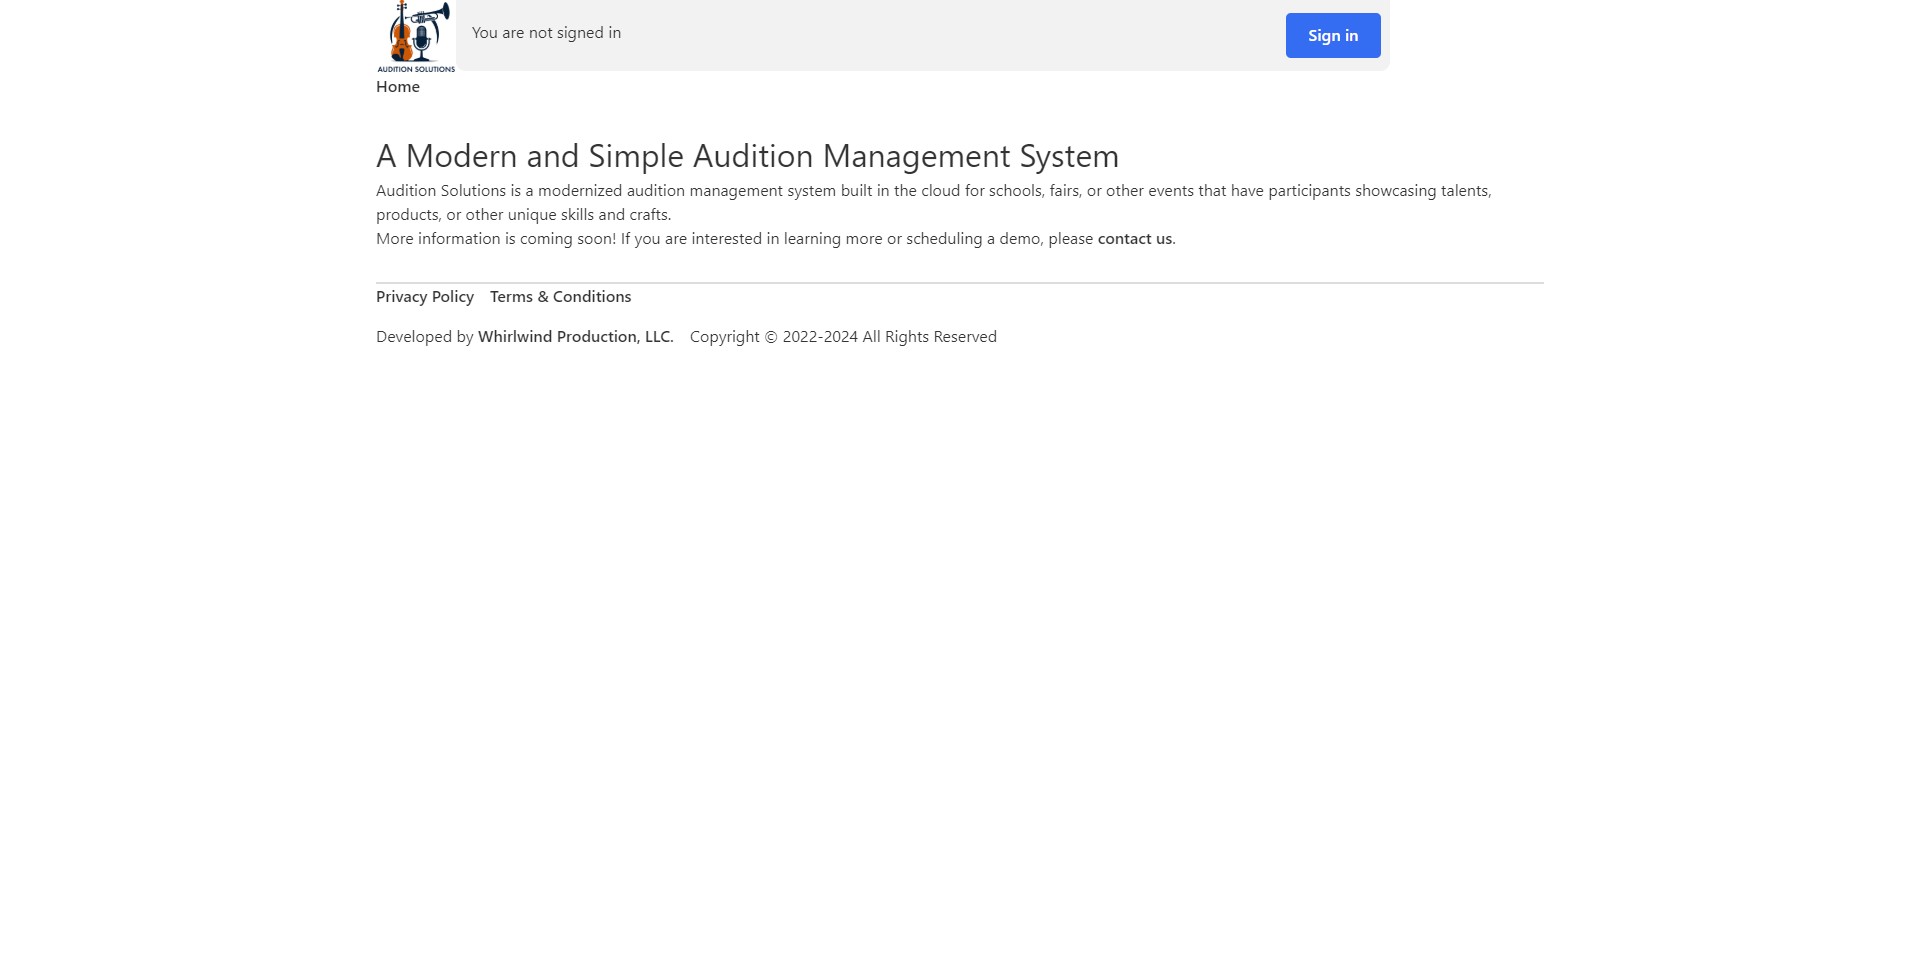Click the 'You are not signed in' message
Image resolution: width=1917 pixels, height=963 pixels.
tap(546, 33)
